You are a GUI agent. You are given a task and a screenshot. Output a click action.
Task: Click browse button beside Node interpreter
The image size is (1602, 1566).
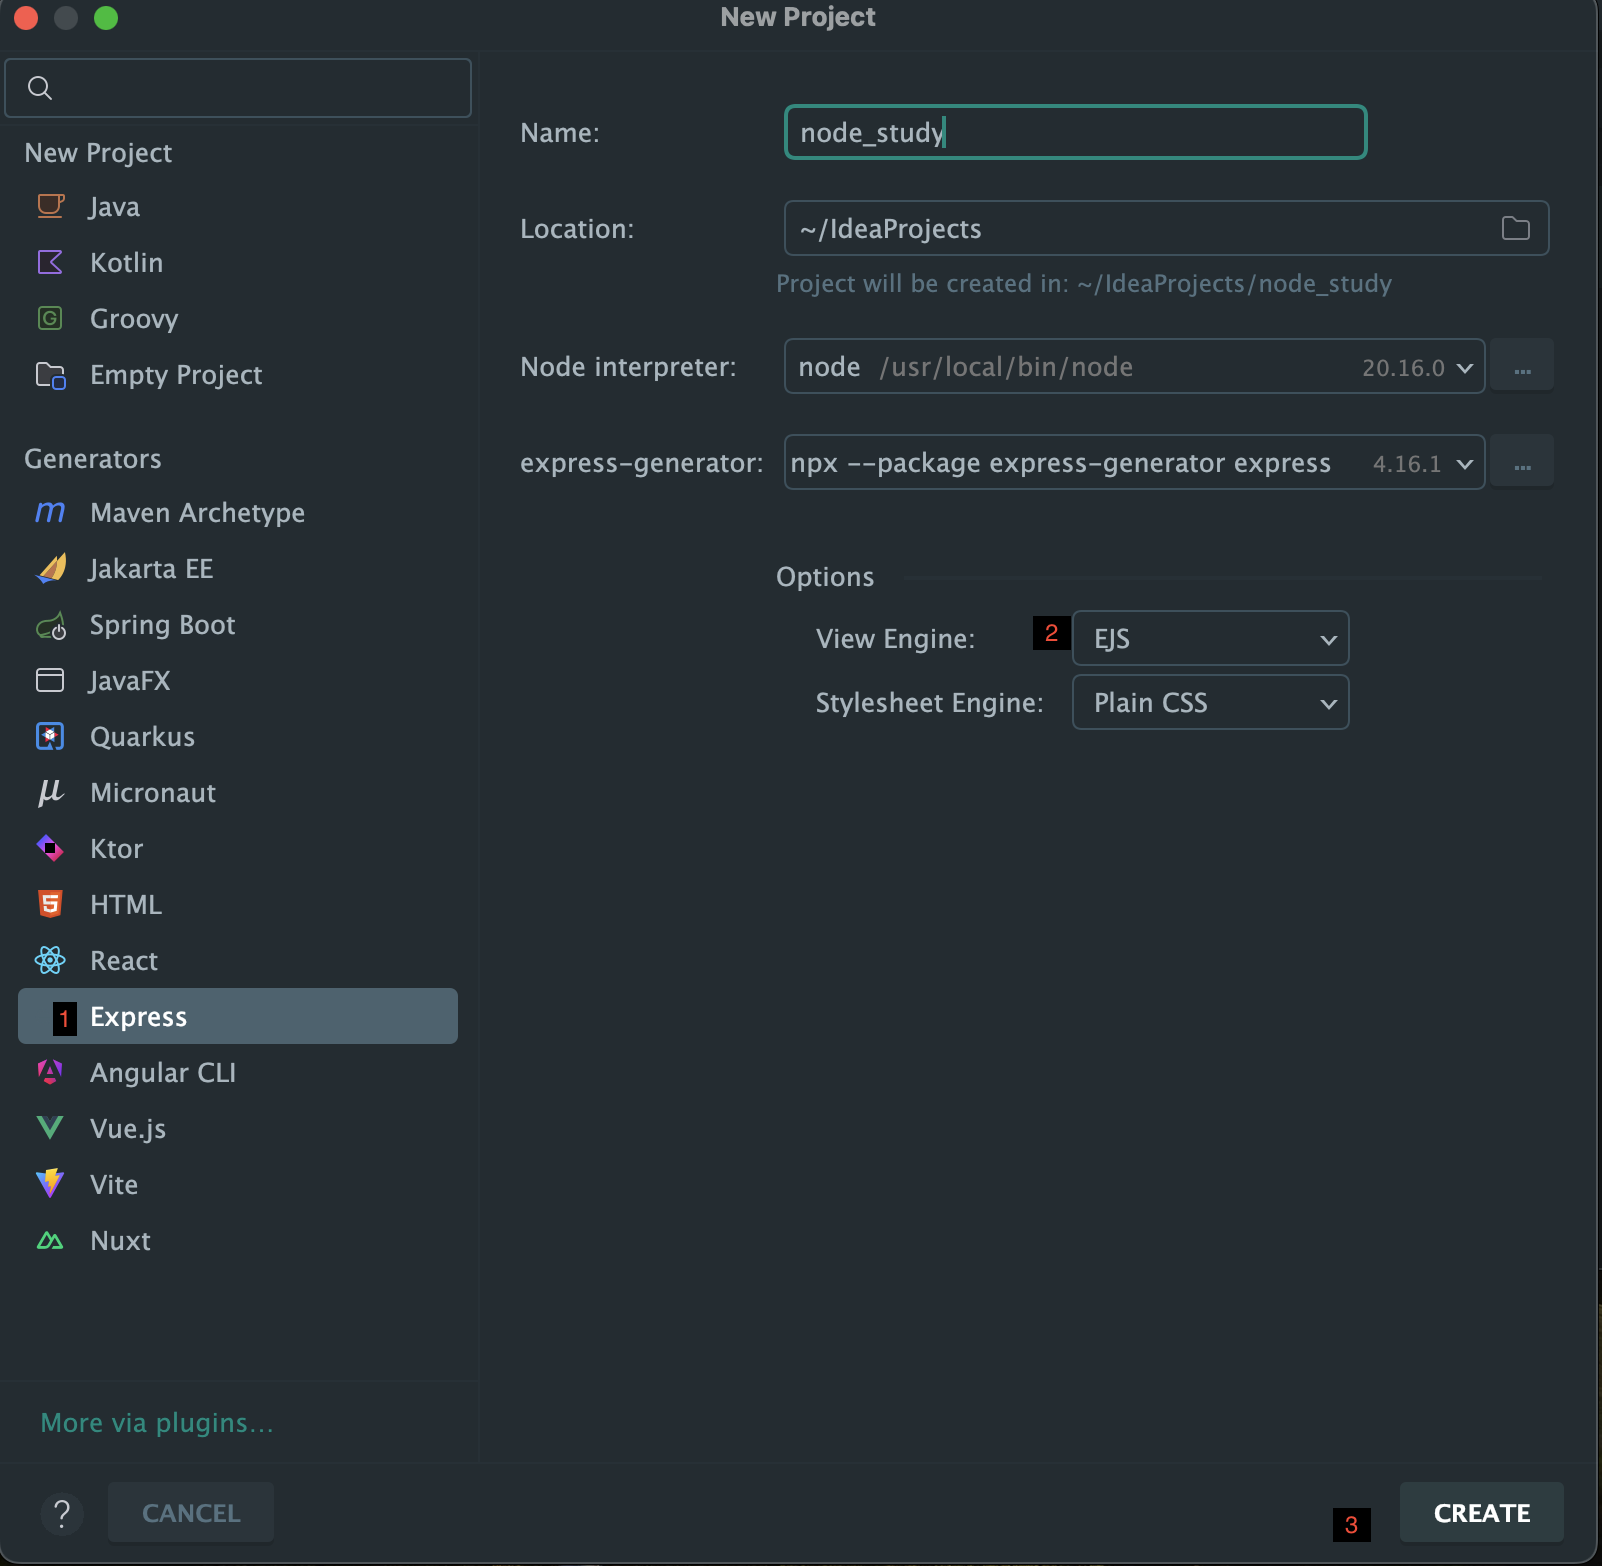[x=1522, y=367]
